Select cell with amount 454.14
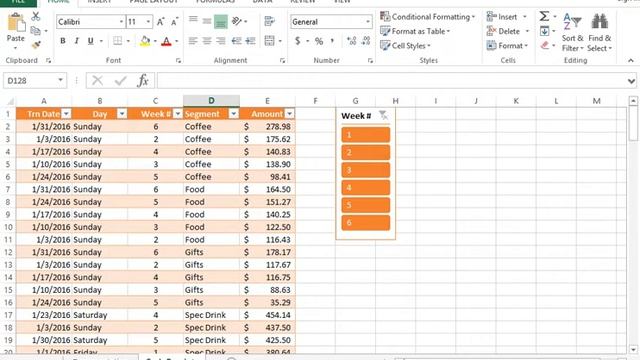This screenshot has height=360, width=640. (267, 315)
